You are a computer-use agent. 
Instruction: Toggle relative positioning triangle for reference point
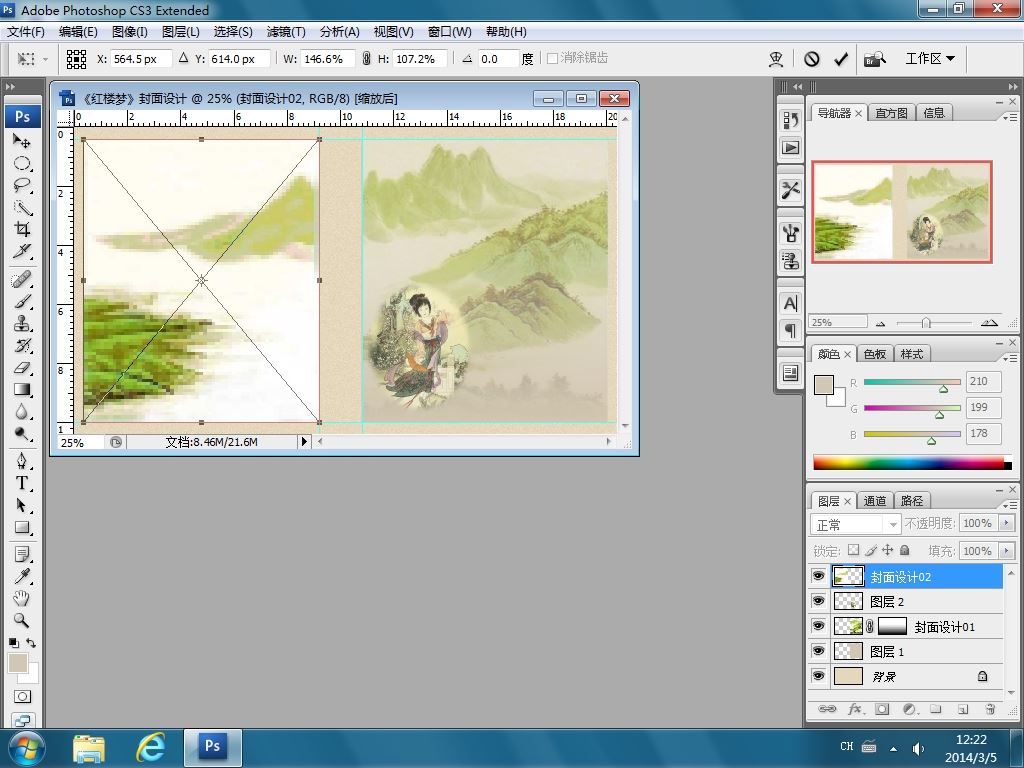click(184, 58)
